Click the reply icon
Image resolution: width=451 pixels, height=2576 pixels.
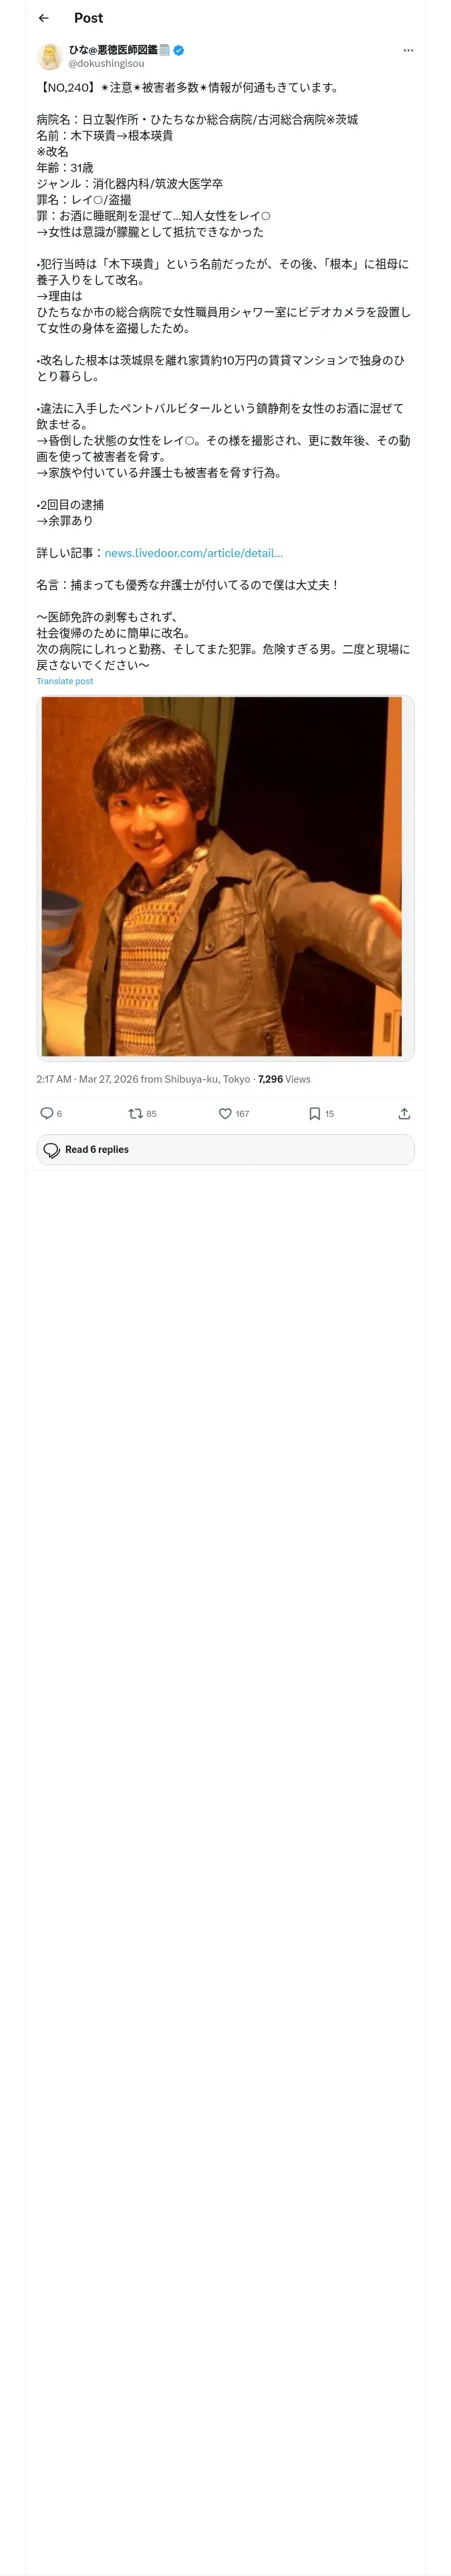pos(46,1113)
